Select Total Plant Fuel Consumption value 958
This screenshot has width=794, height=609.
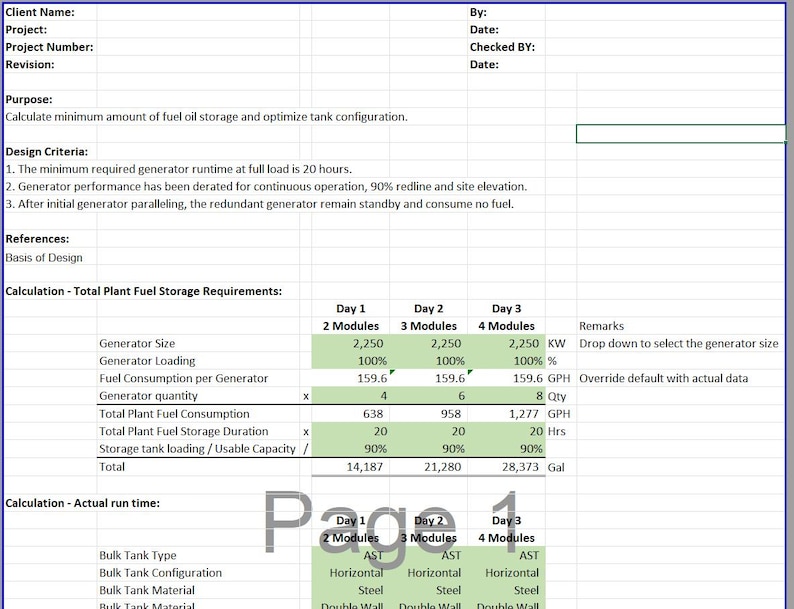[x=429, y=414]
